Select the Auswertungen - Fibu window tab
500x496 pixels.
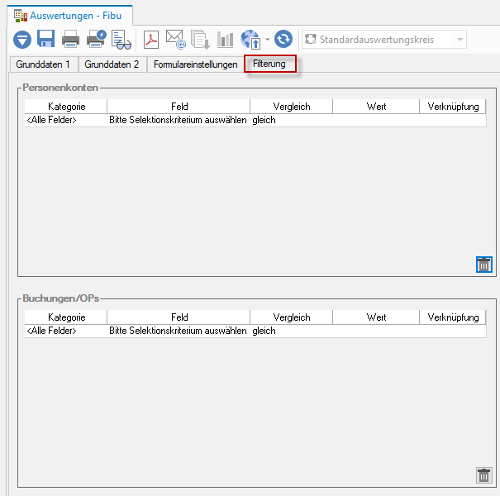coord(70,16)
